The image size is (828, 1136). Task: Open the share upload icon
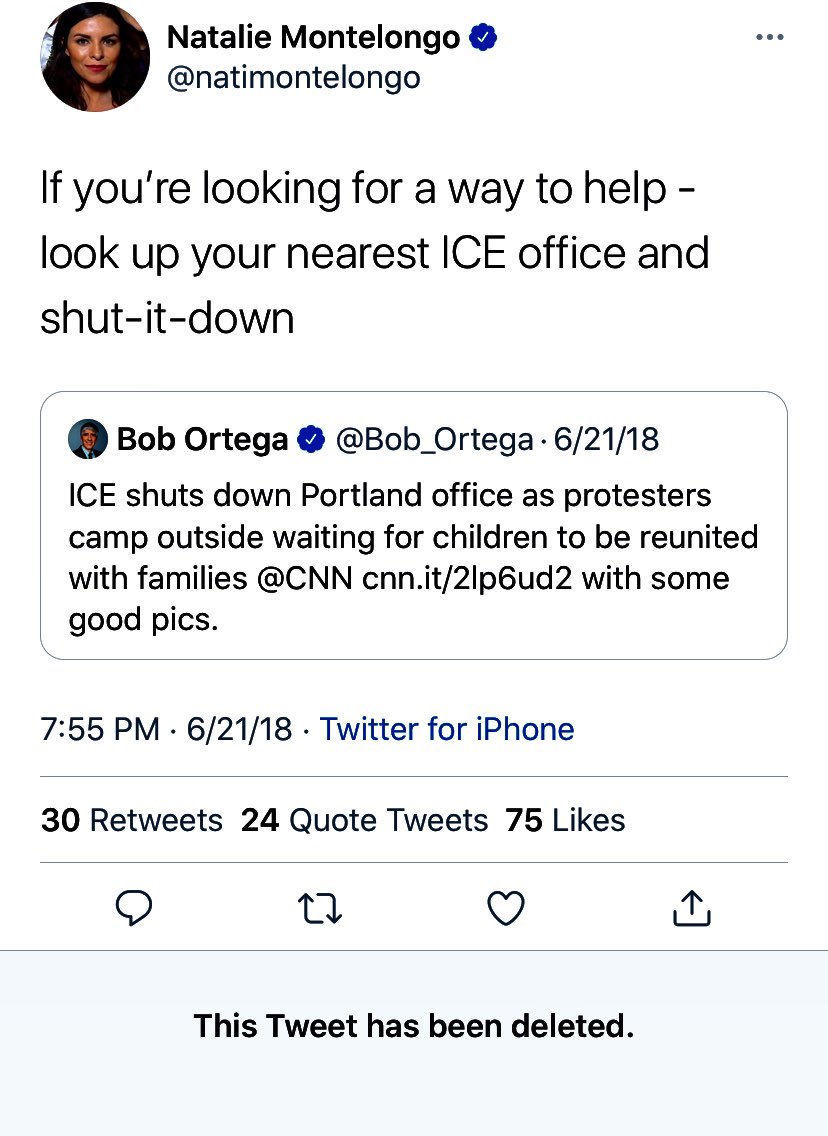tap(692, 907)
